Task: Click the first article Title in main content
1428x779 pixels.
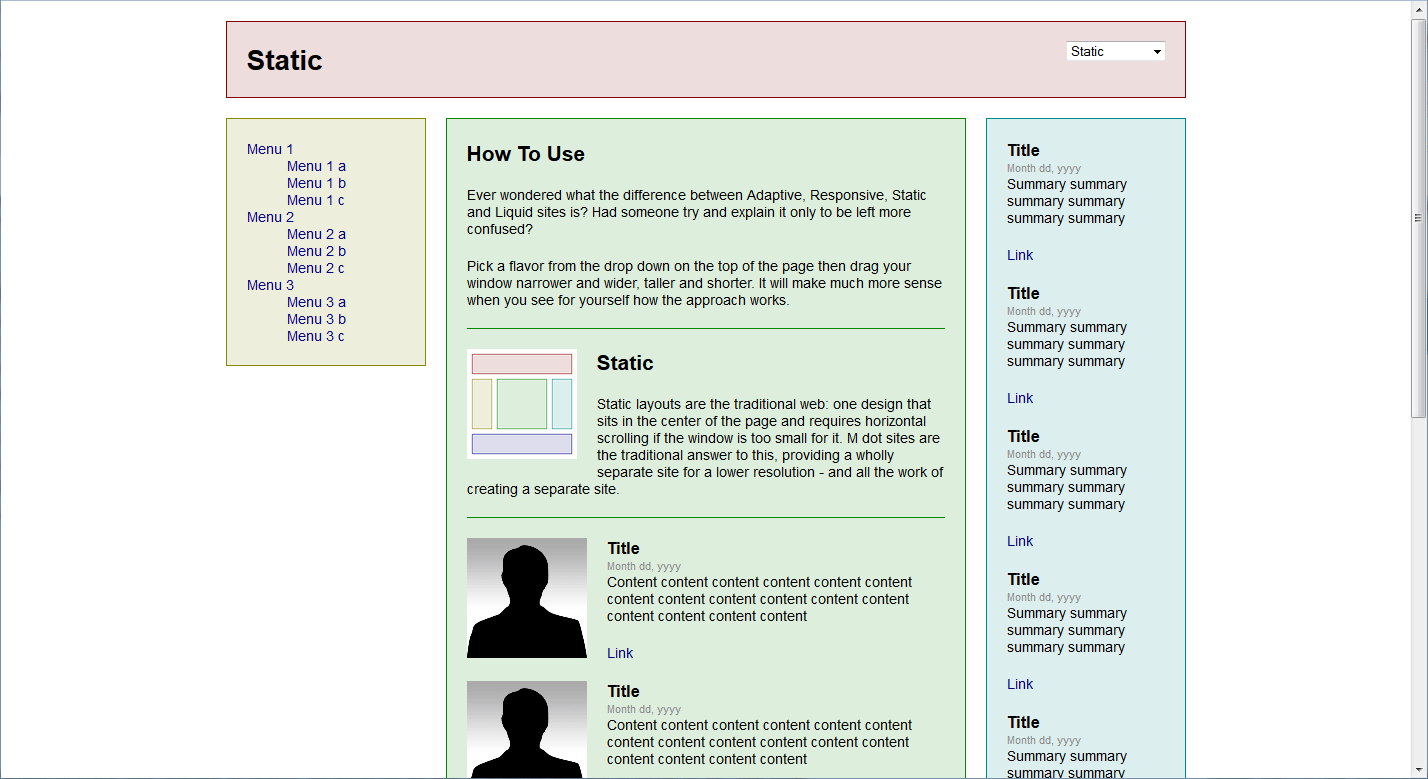Action: point(623,548)
